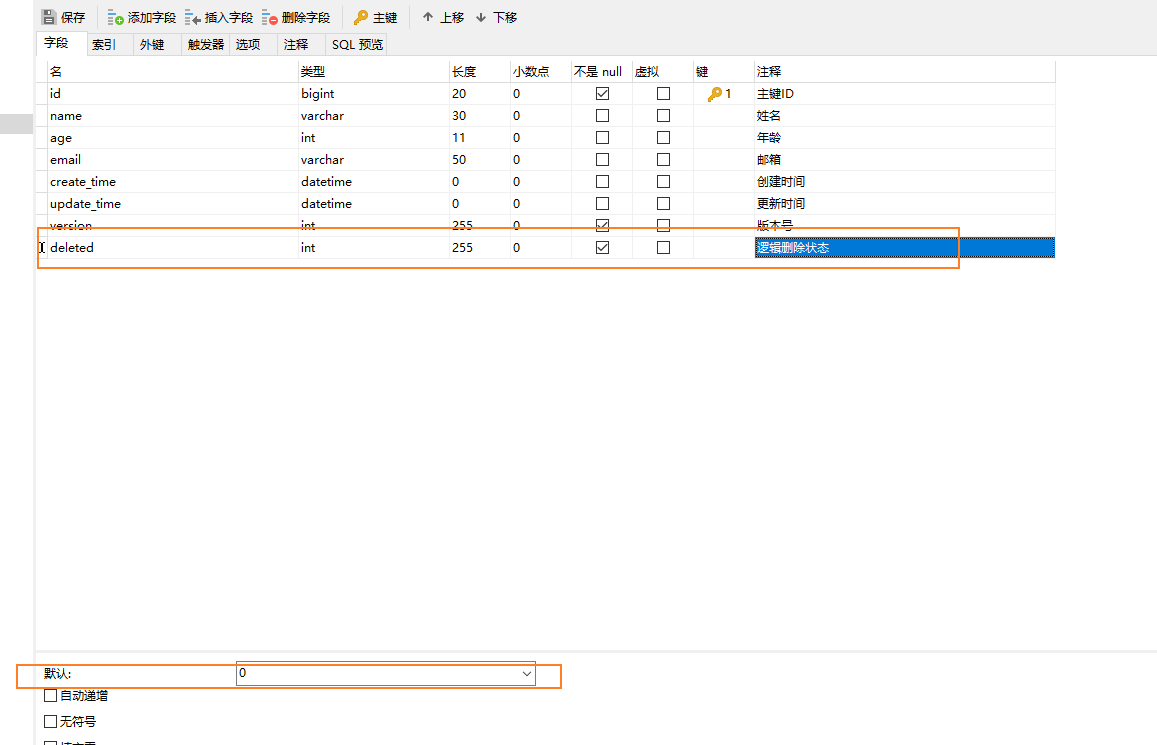Click the highlighted 逻辑删除状态 comment cell
This screenshot has height=745, width=1157.
(x=905, y=248)
